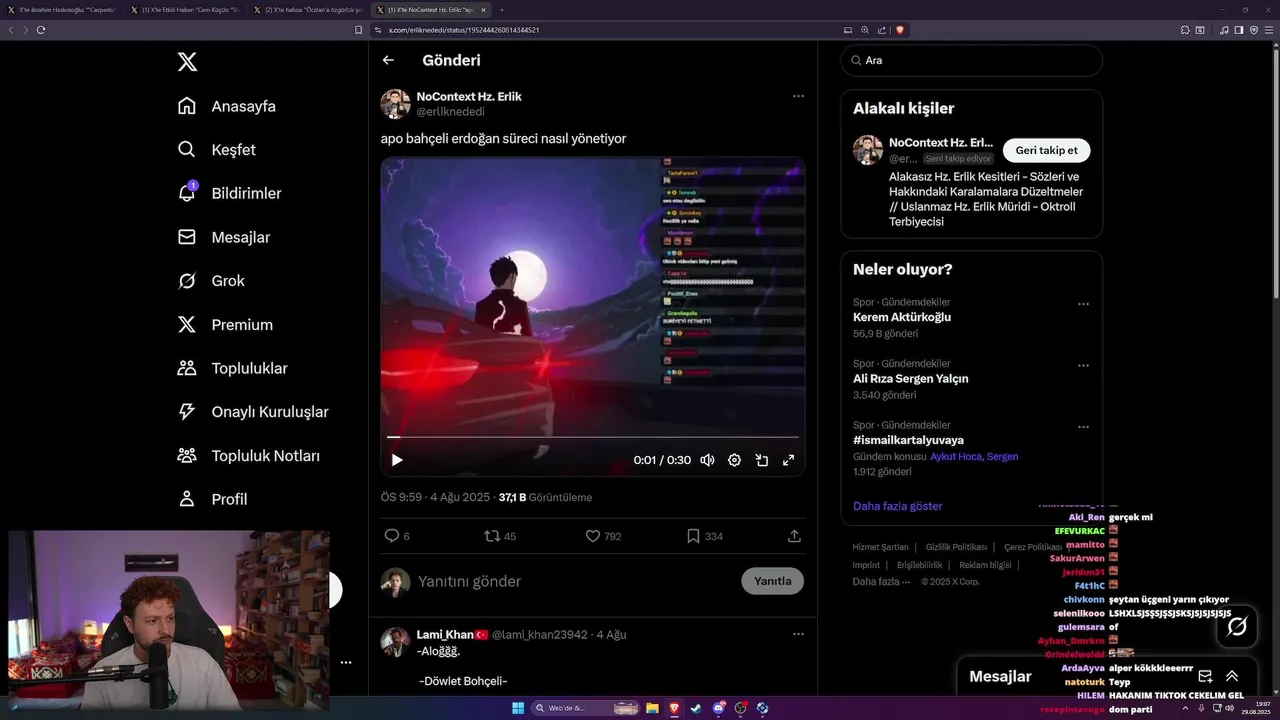
Task: Open the Kerem Aktürkoğlu trend
Action: click(x=902, y=317)
